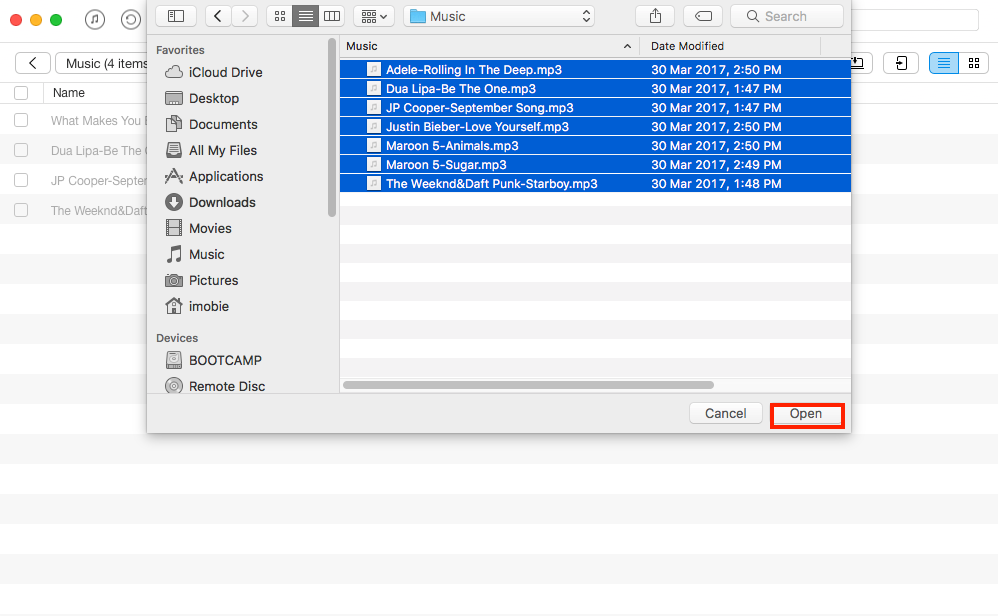Screen dimensions: 998x616
Task: Click the edit tags icon in dialog
Action: [703, 16]
